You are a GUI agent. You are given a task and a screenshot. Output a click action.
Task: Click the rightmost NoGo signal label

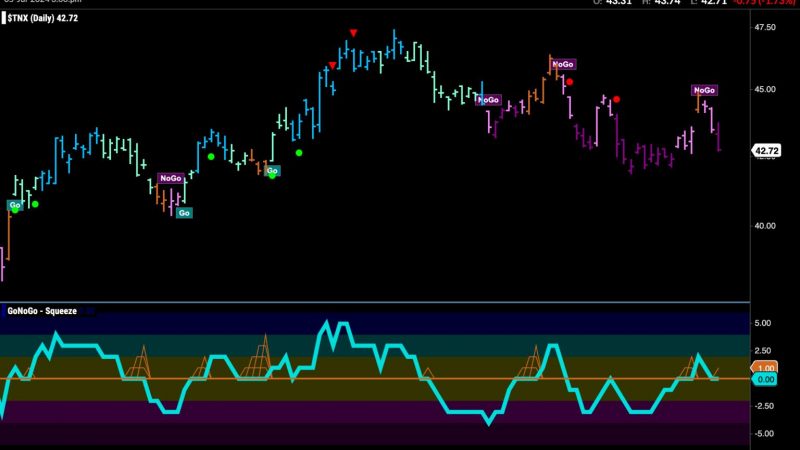tap(704, 90)
